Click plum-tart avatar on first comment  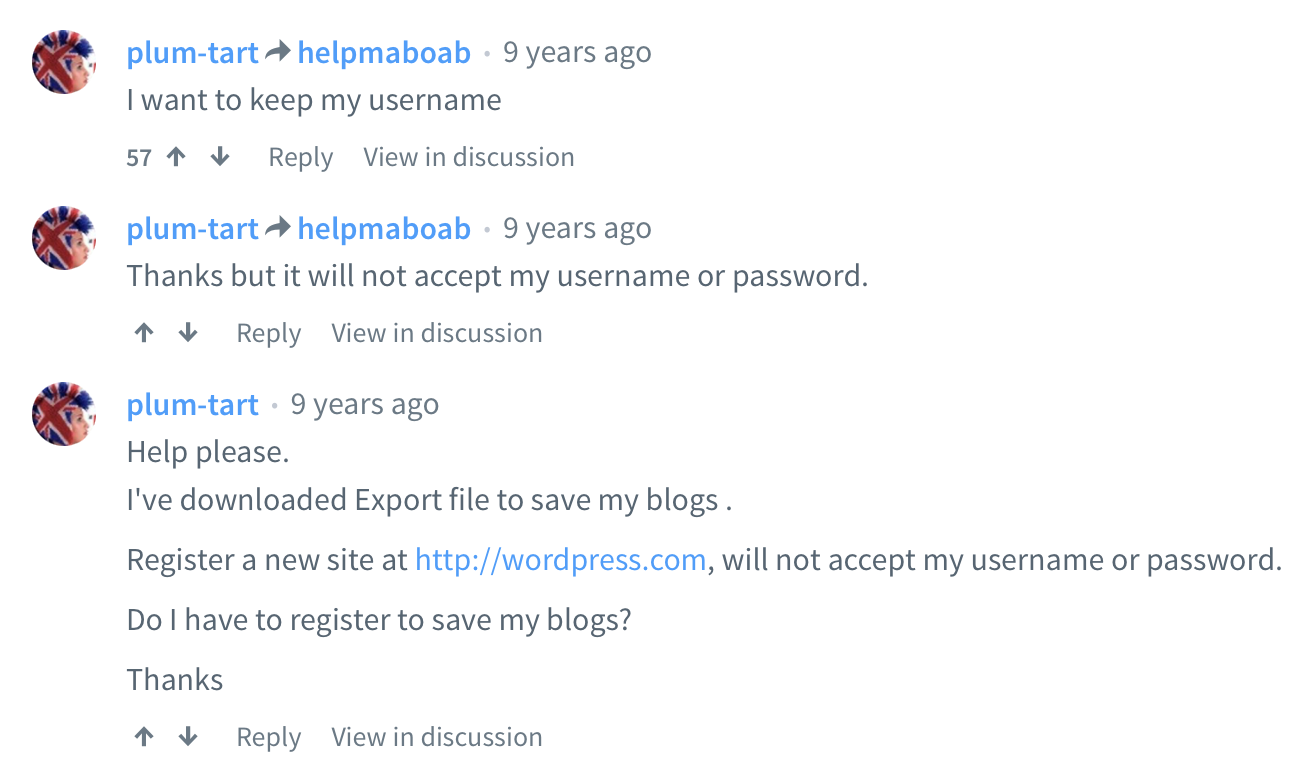click(64, 62)
